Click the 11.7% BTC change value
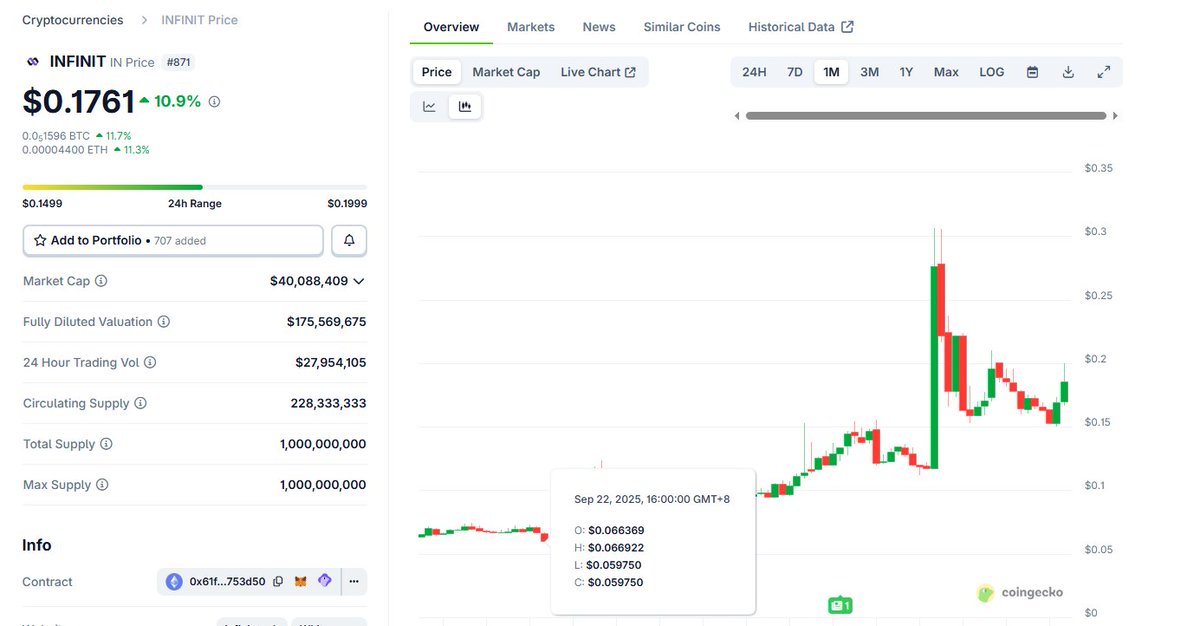1200x626 pixels. click(119, 135)
